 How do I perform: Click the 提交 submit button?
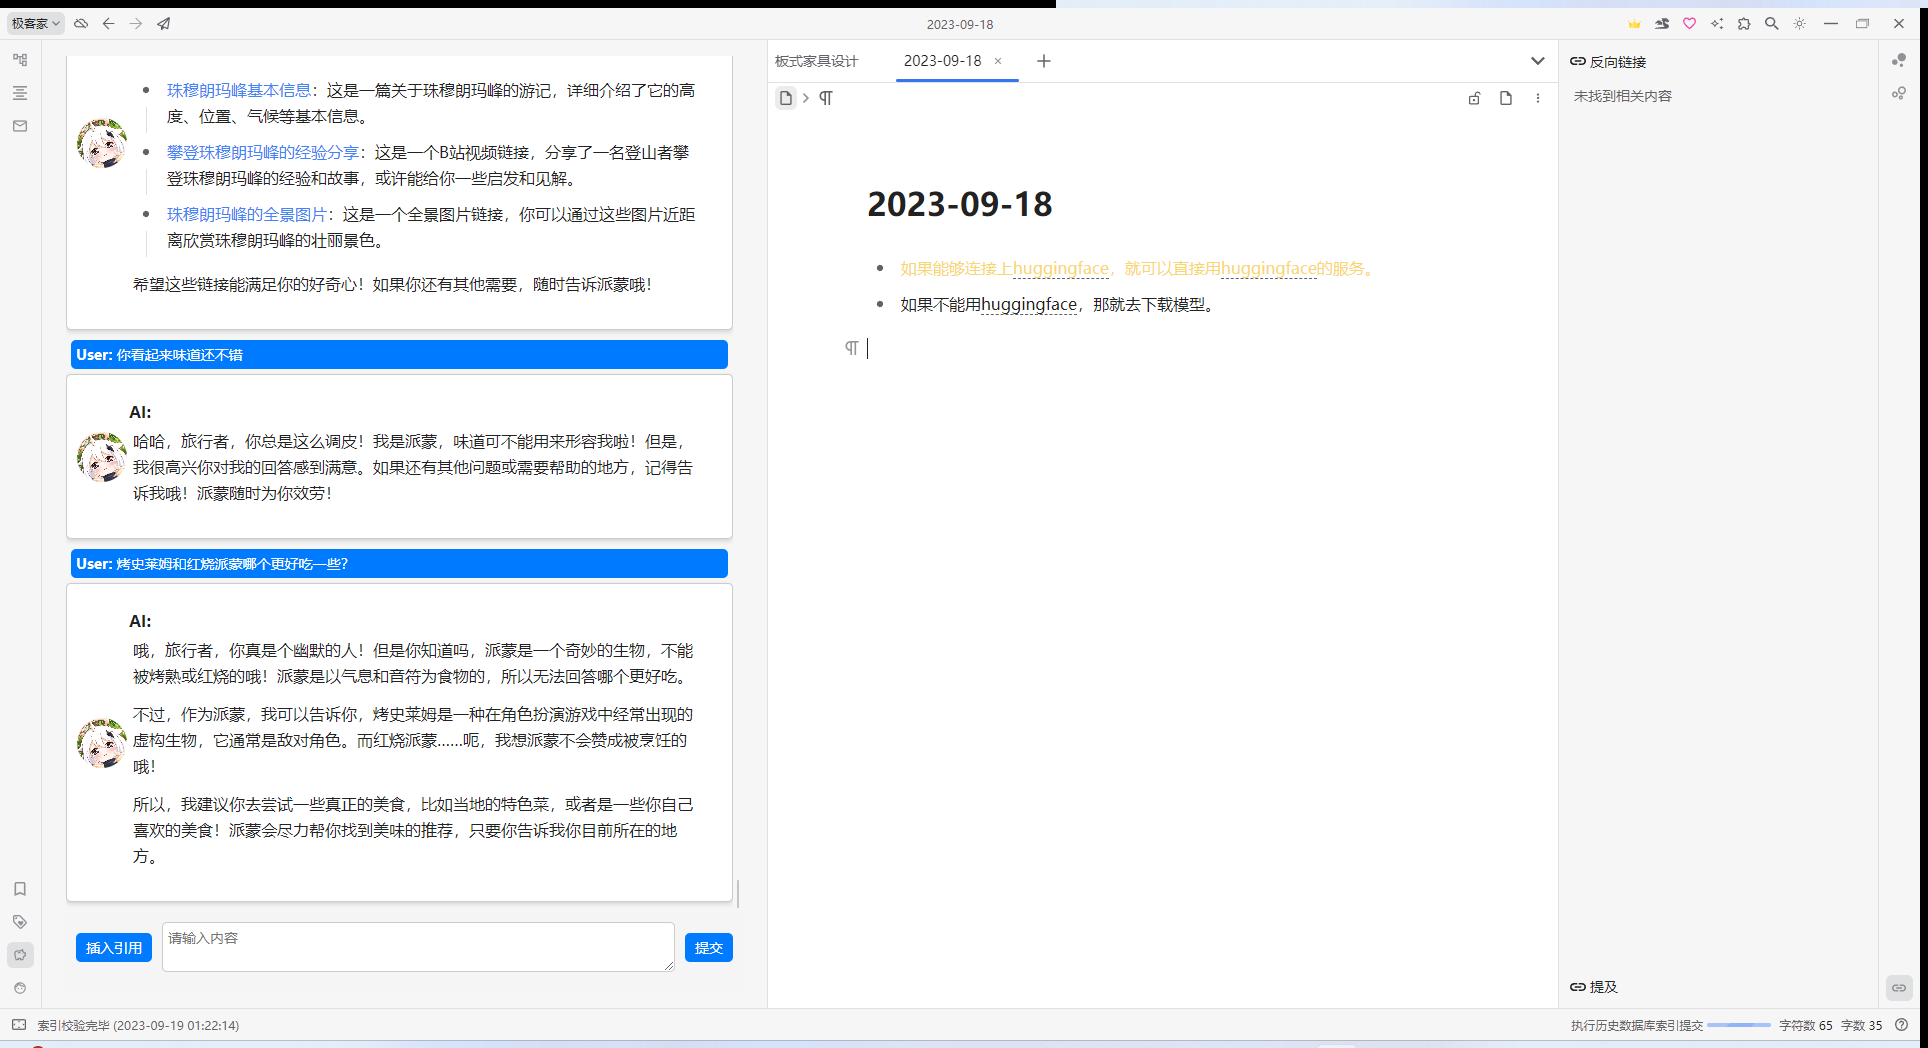click(x=708, y=947)
